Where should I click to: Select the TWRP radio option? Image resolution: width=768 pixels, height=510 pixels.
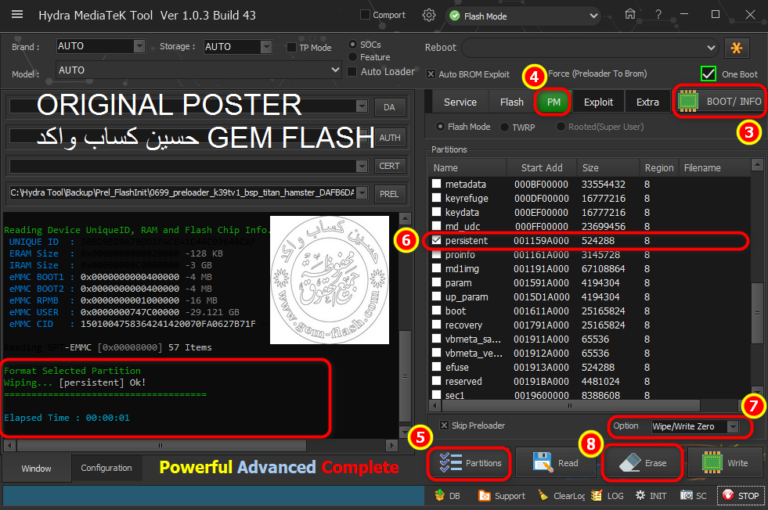505,127
